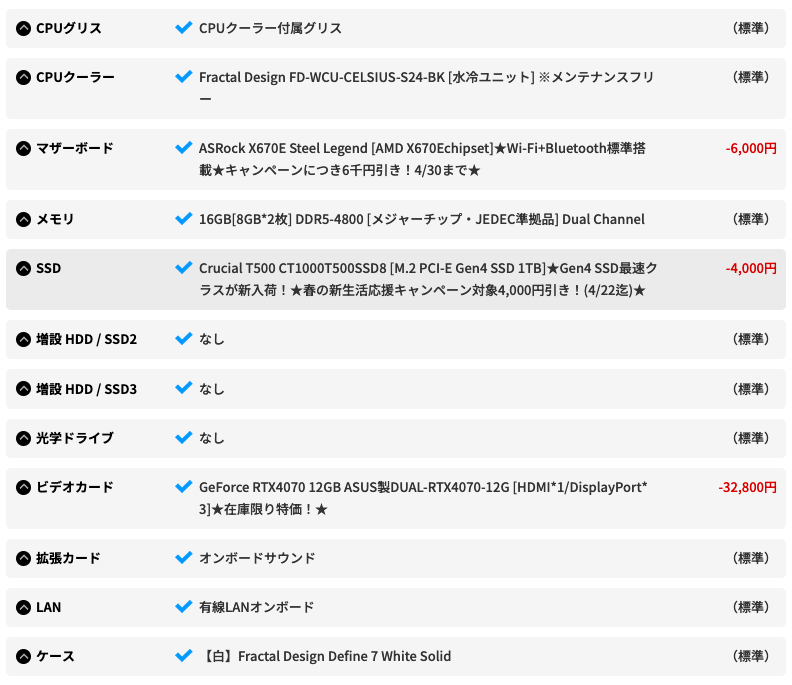Click the -32,800円 discount price

(x=747, y=487)
